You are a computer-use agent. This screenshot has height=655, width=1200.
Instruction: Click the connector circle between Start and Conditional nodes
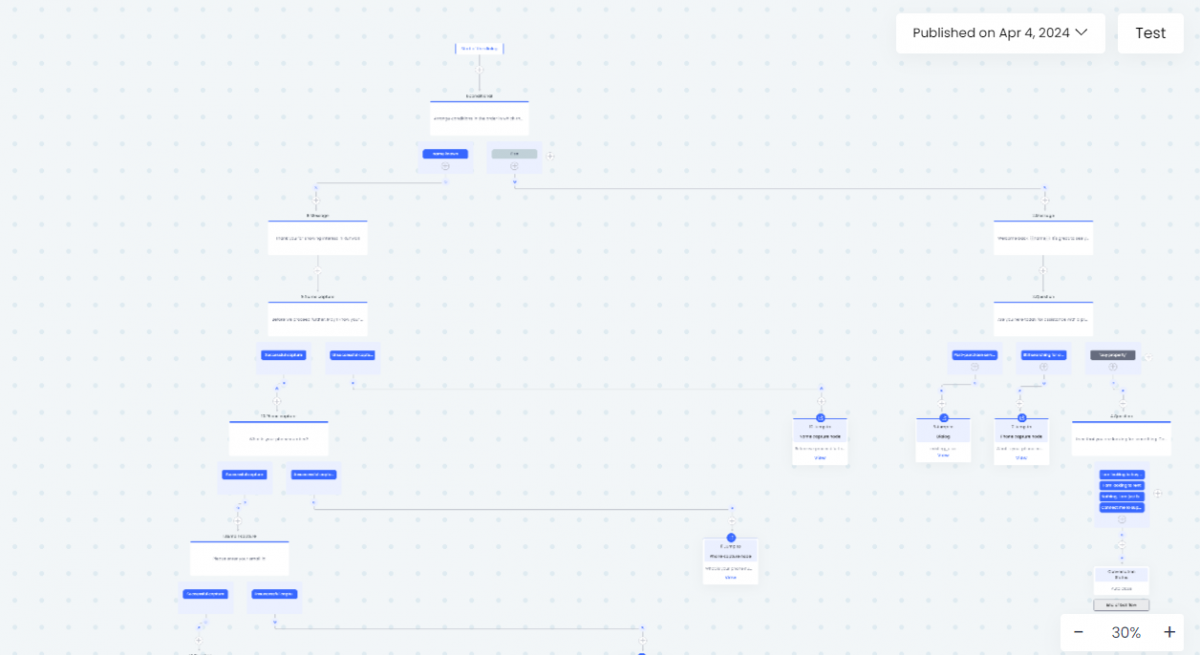point(479,70)
